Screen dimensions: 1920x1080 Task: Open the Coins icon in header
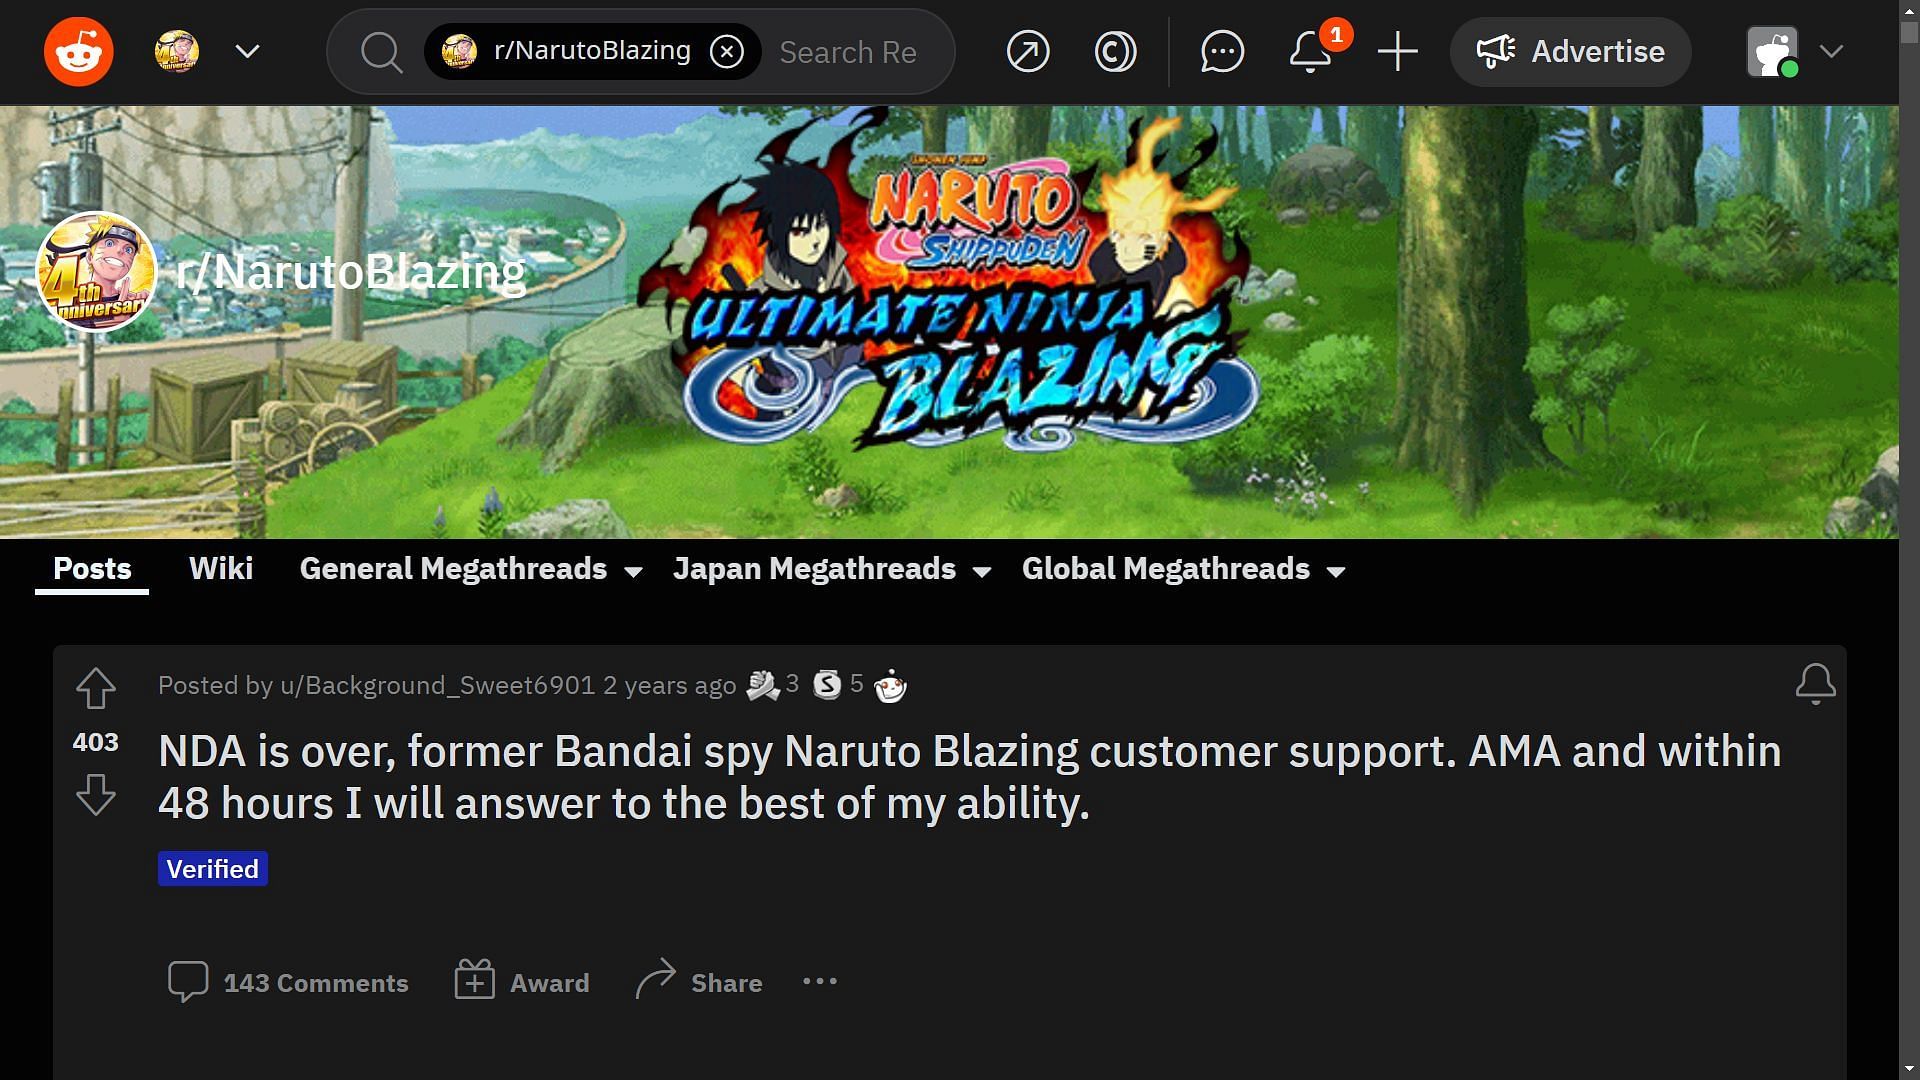coord(1115,51)
